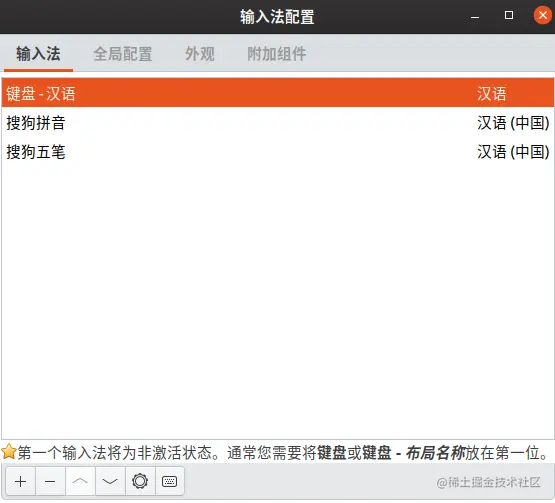
Task: Click 汉语 language label in highlighted row
Action: point(491,94)
